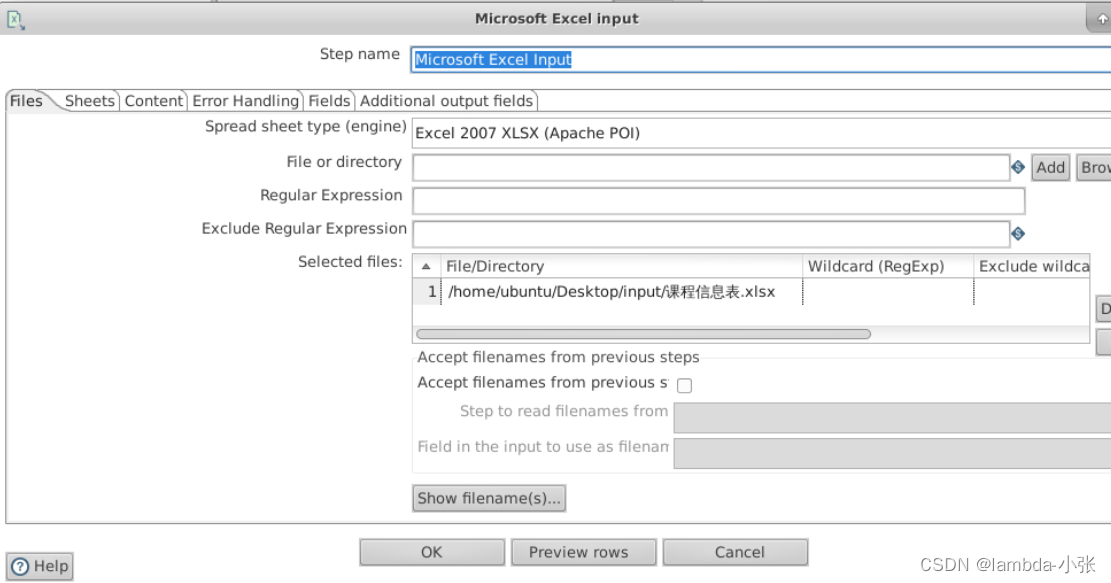Click into Regular Expression field
Viewport: 1111px width, 583px height.
[x=718, y=200]
